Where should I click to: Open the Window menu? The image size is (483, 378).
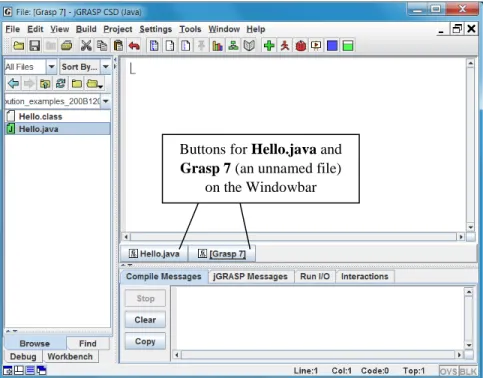coord(224,29)
